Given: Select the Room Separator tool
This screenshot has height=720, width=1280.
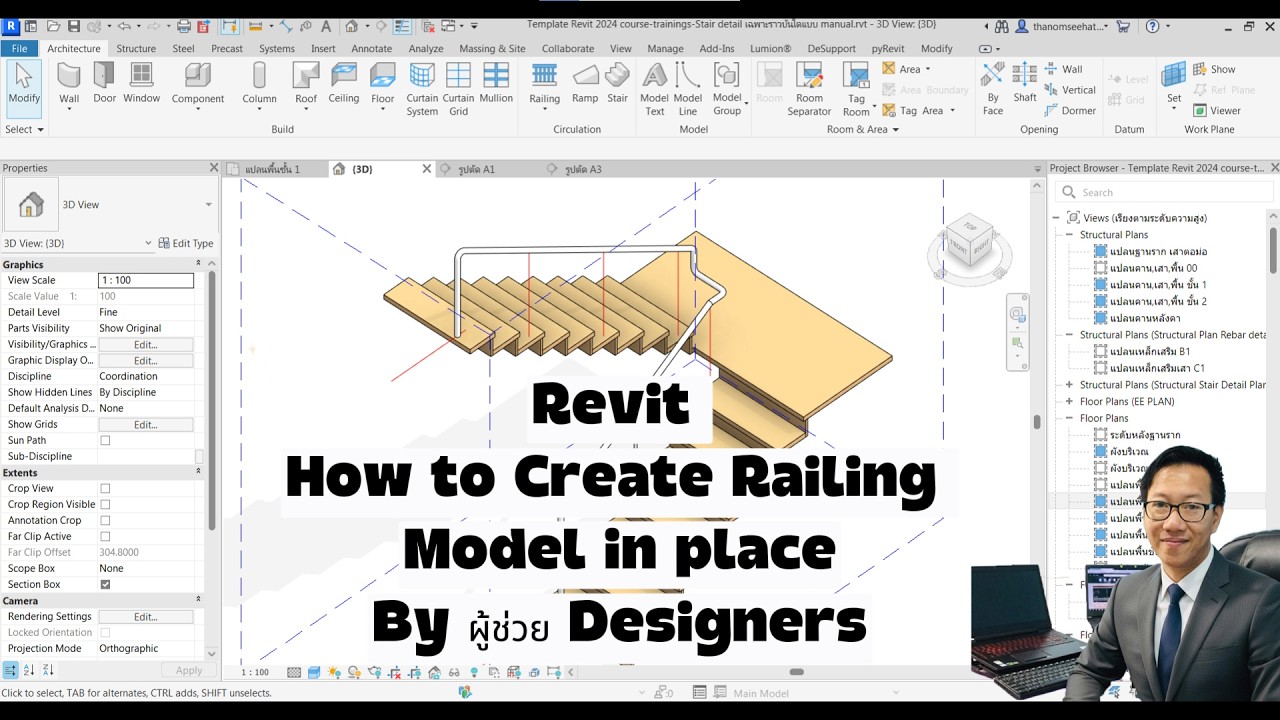Looking at the screenshot, I should 809,89.
